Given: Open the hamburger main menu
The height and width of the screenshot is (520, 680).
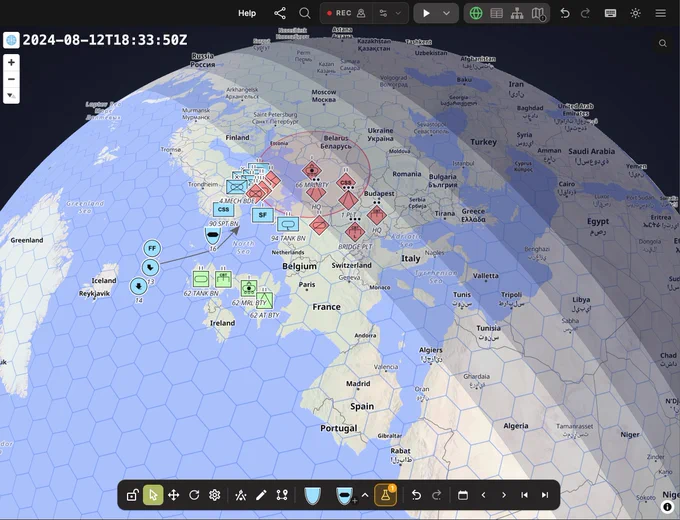Looking at the screenshot, I should [660, 13].
